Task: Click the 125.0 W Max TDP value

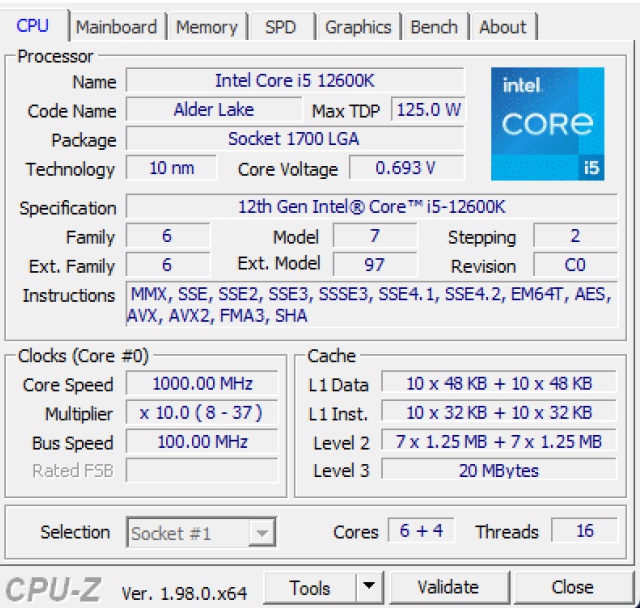Action: tap(428, 109)
